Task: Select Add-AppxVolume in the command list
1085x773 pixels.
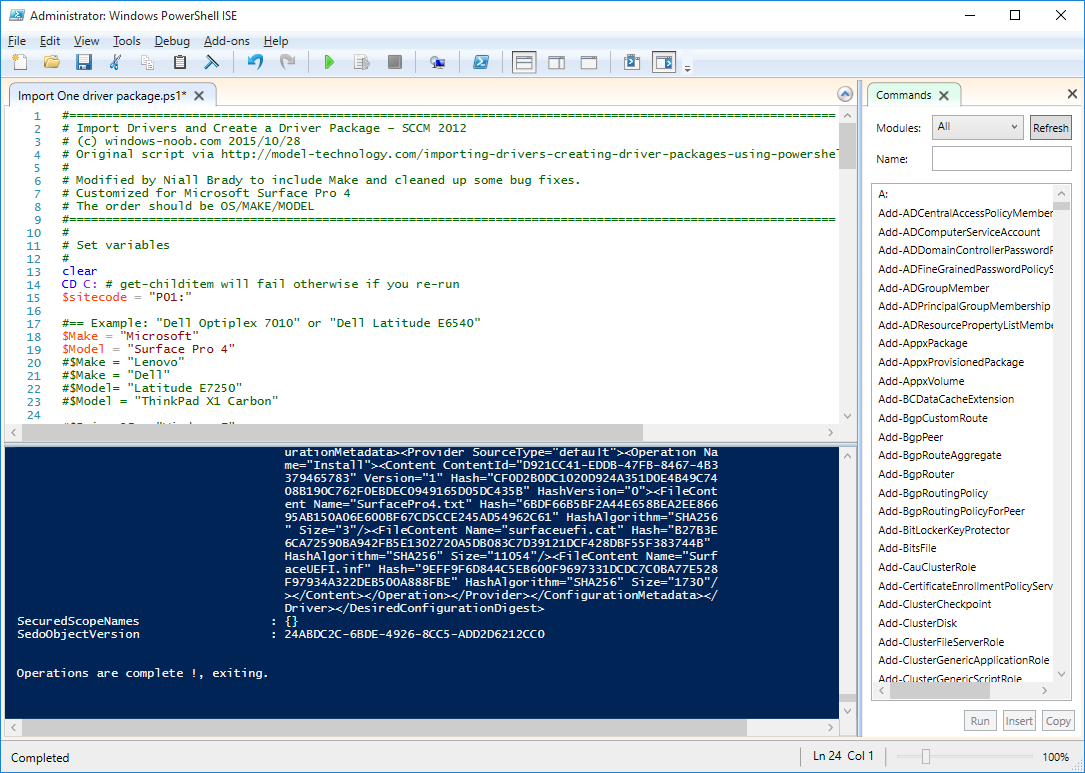Action: (921, 381)
